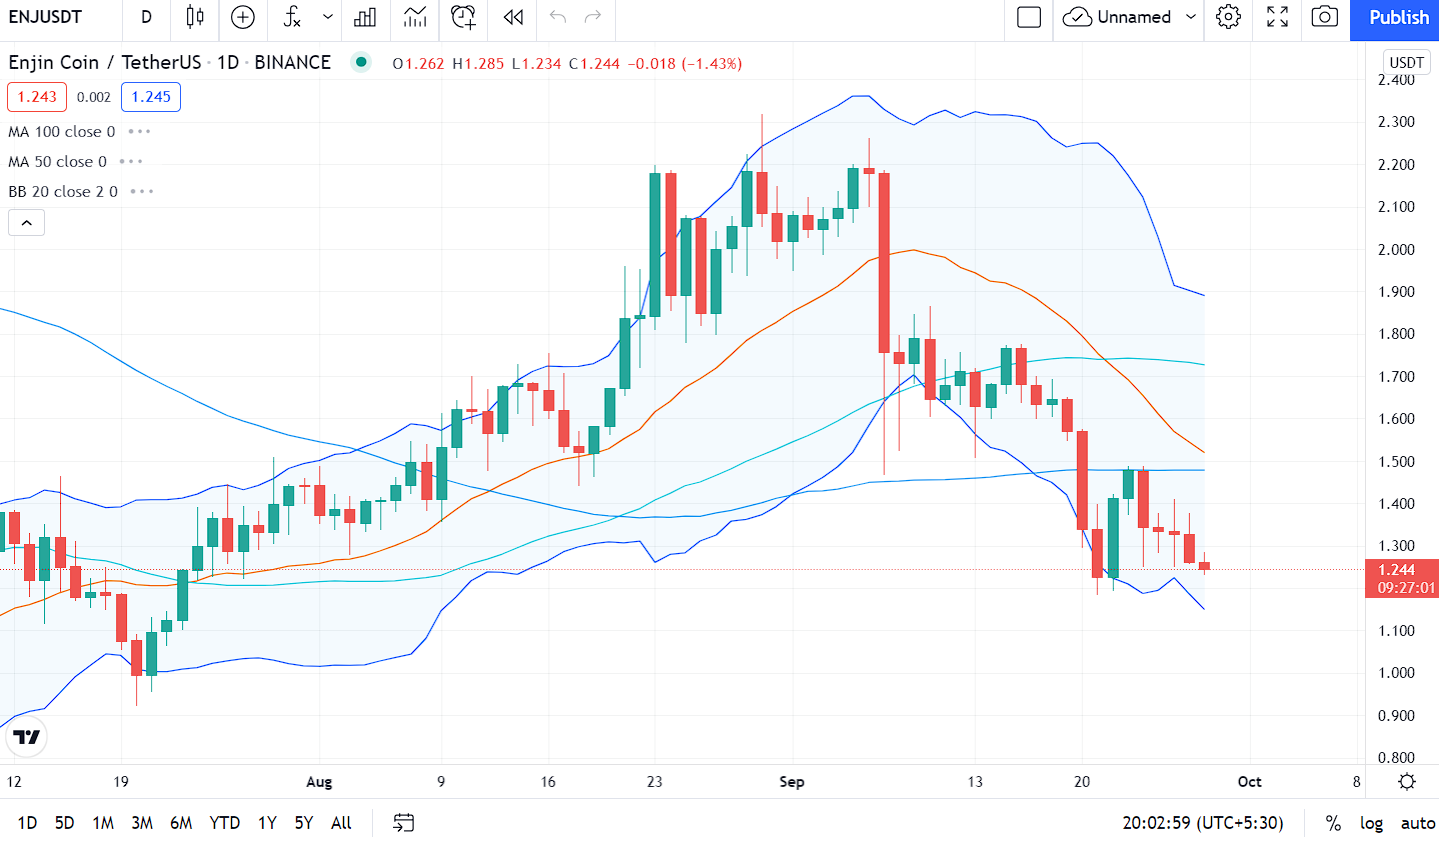The height and width of the screenshot is (844, 1439).
Task: Select the BB 20 close 2 0 legend
Action: (63, 192)
